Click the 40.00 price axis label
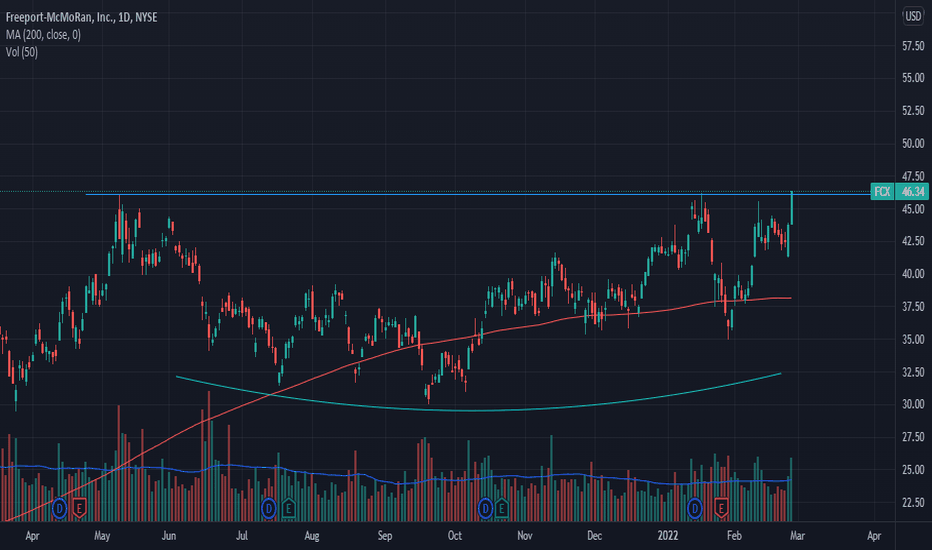932x550 pixels. coord(913,274)
